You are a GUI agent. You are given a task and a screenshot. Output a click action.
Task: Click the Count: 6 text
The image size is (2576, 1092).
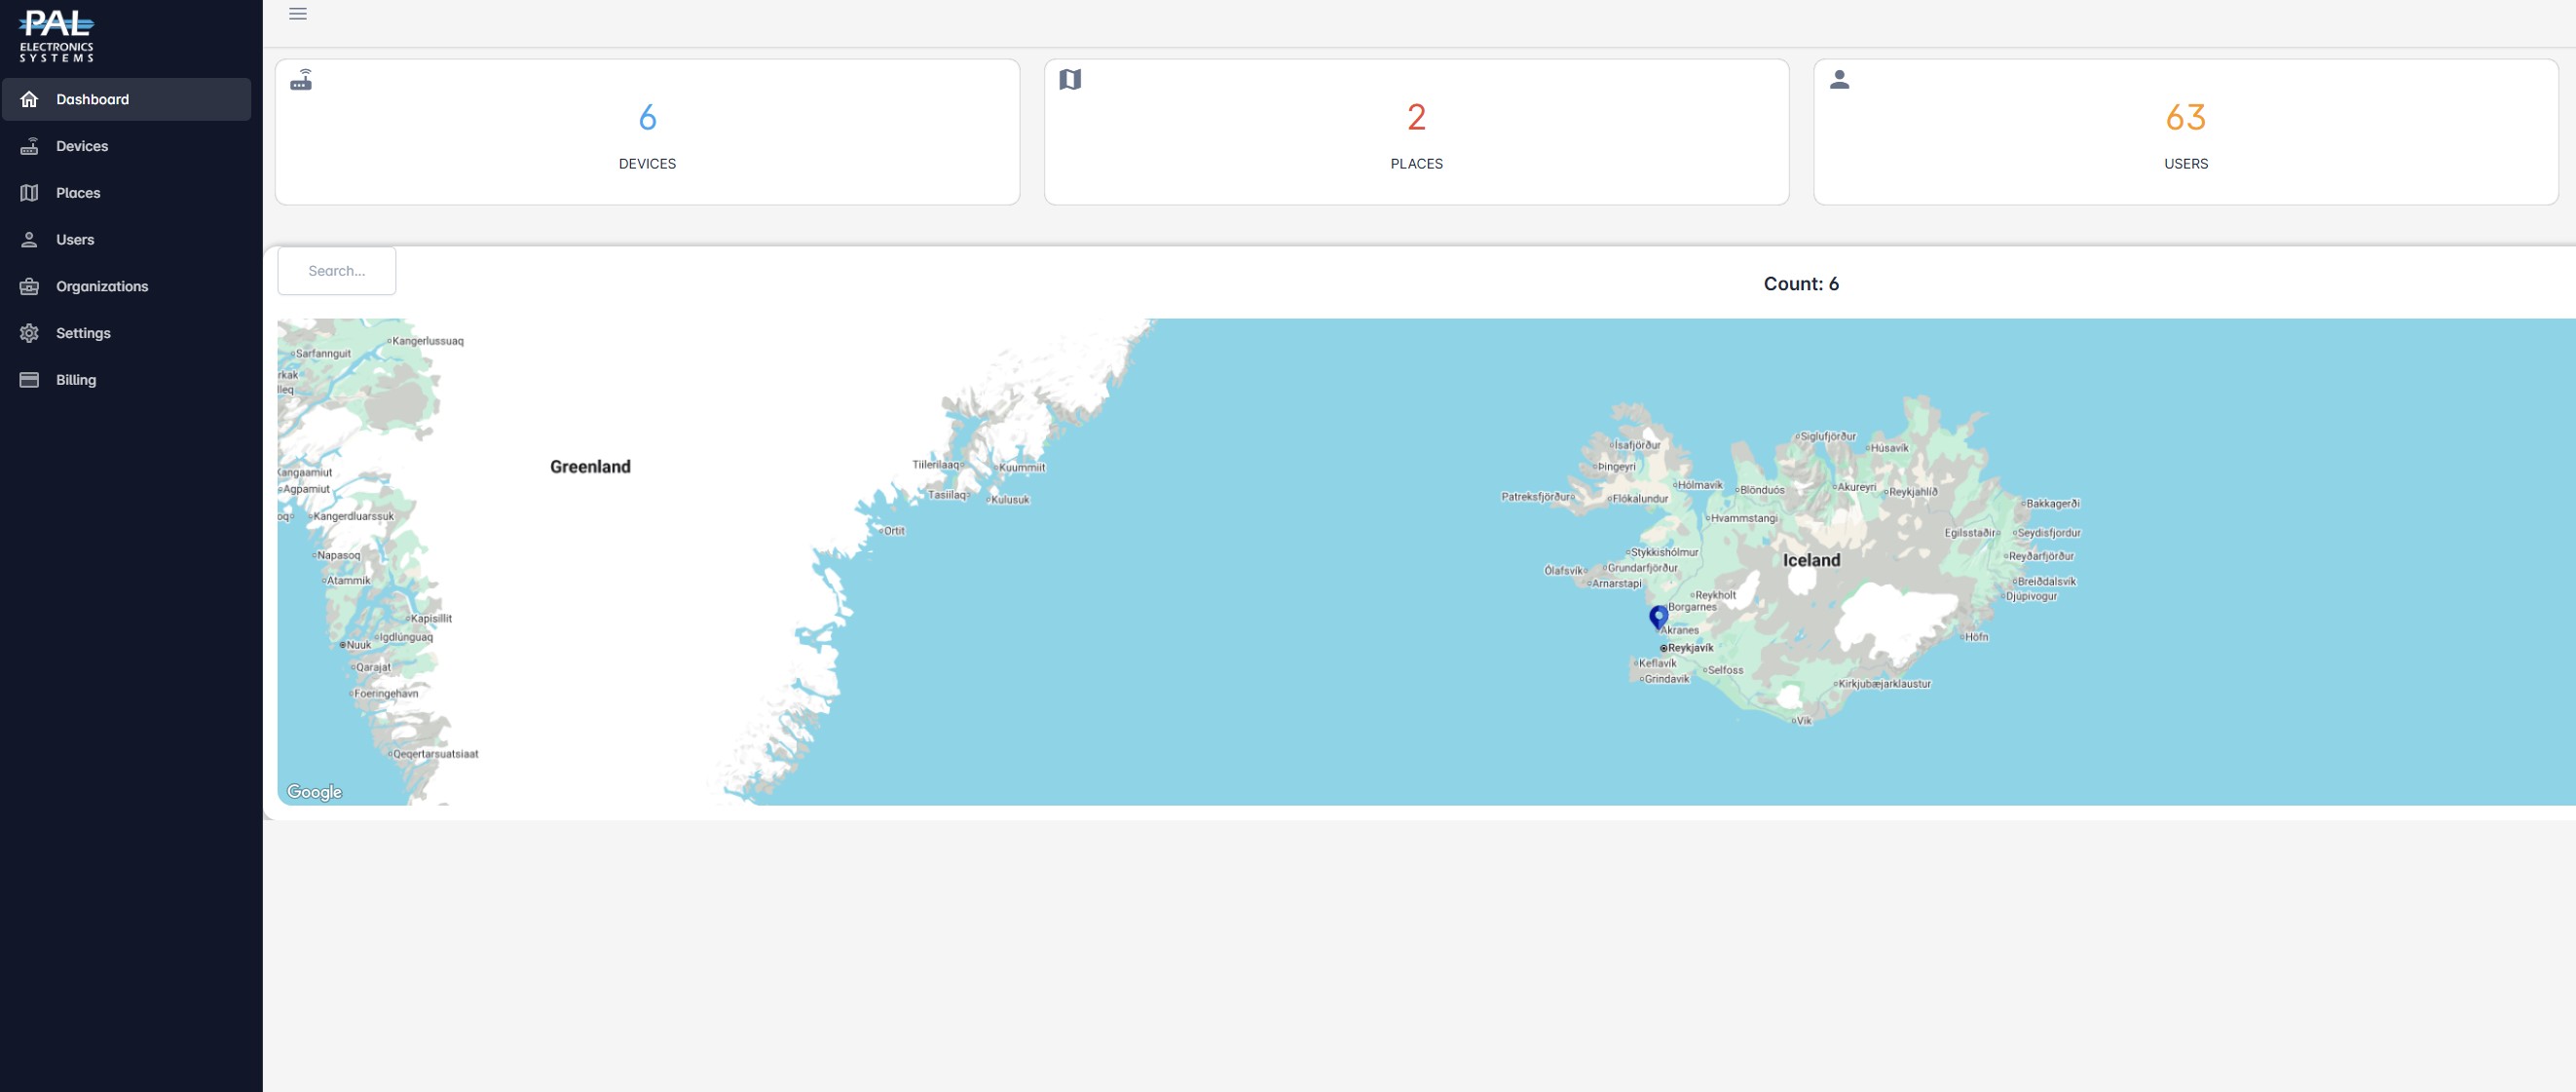point(1801,284)
